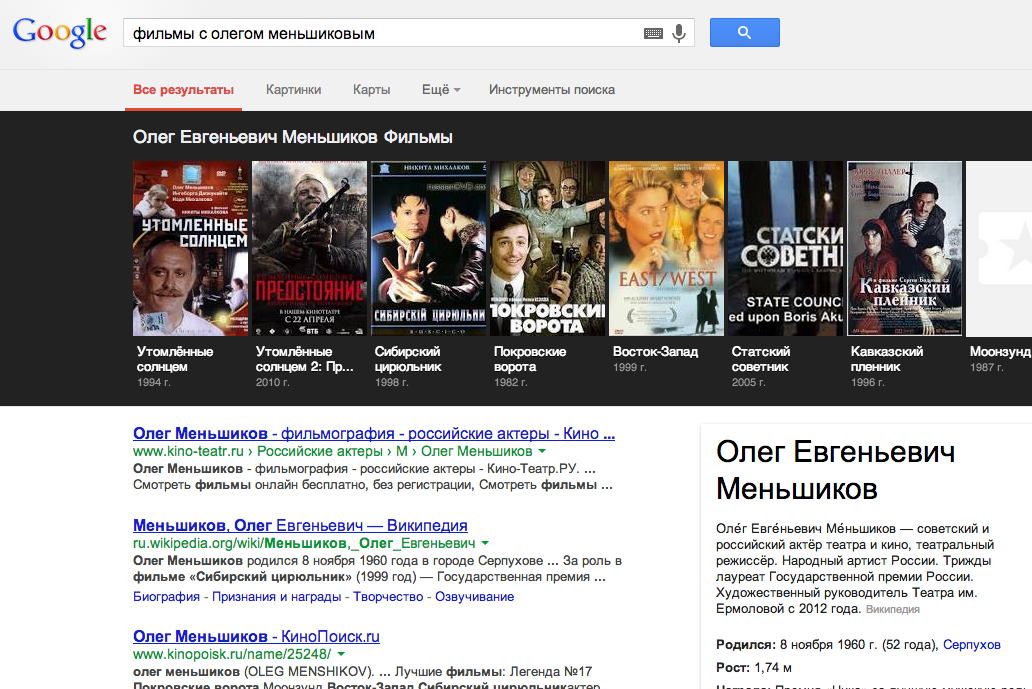Expand ru.wikipedia.org result options arrow

[485, 544]
